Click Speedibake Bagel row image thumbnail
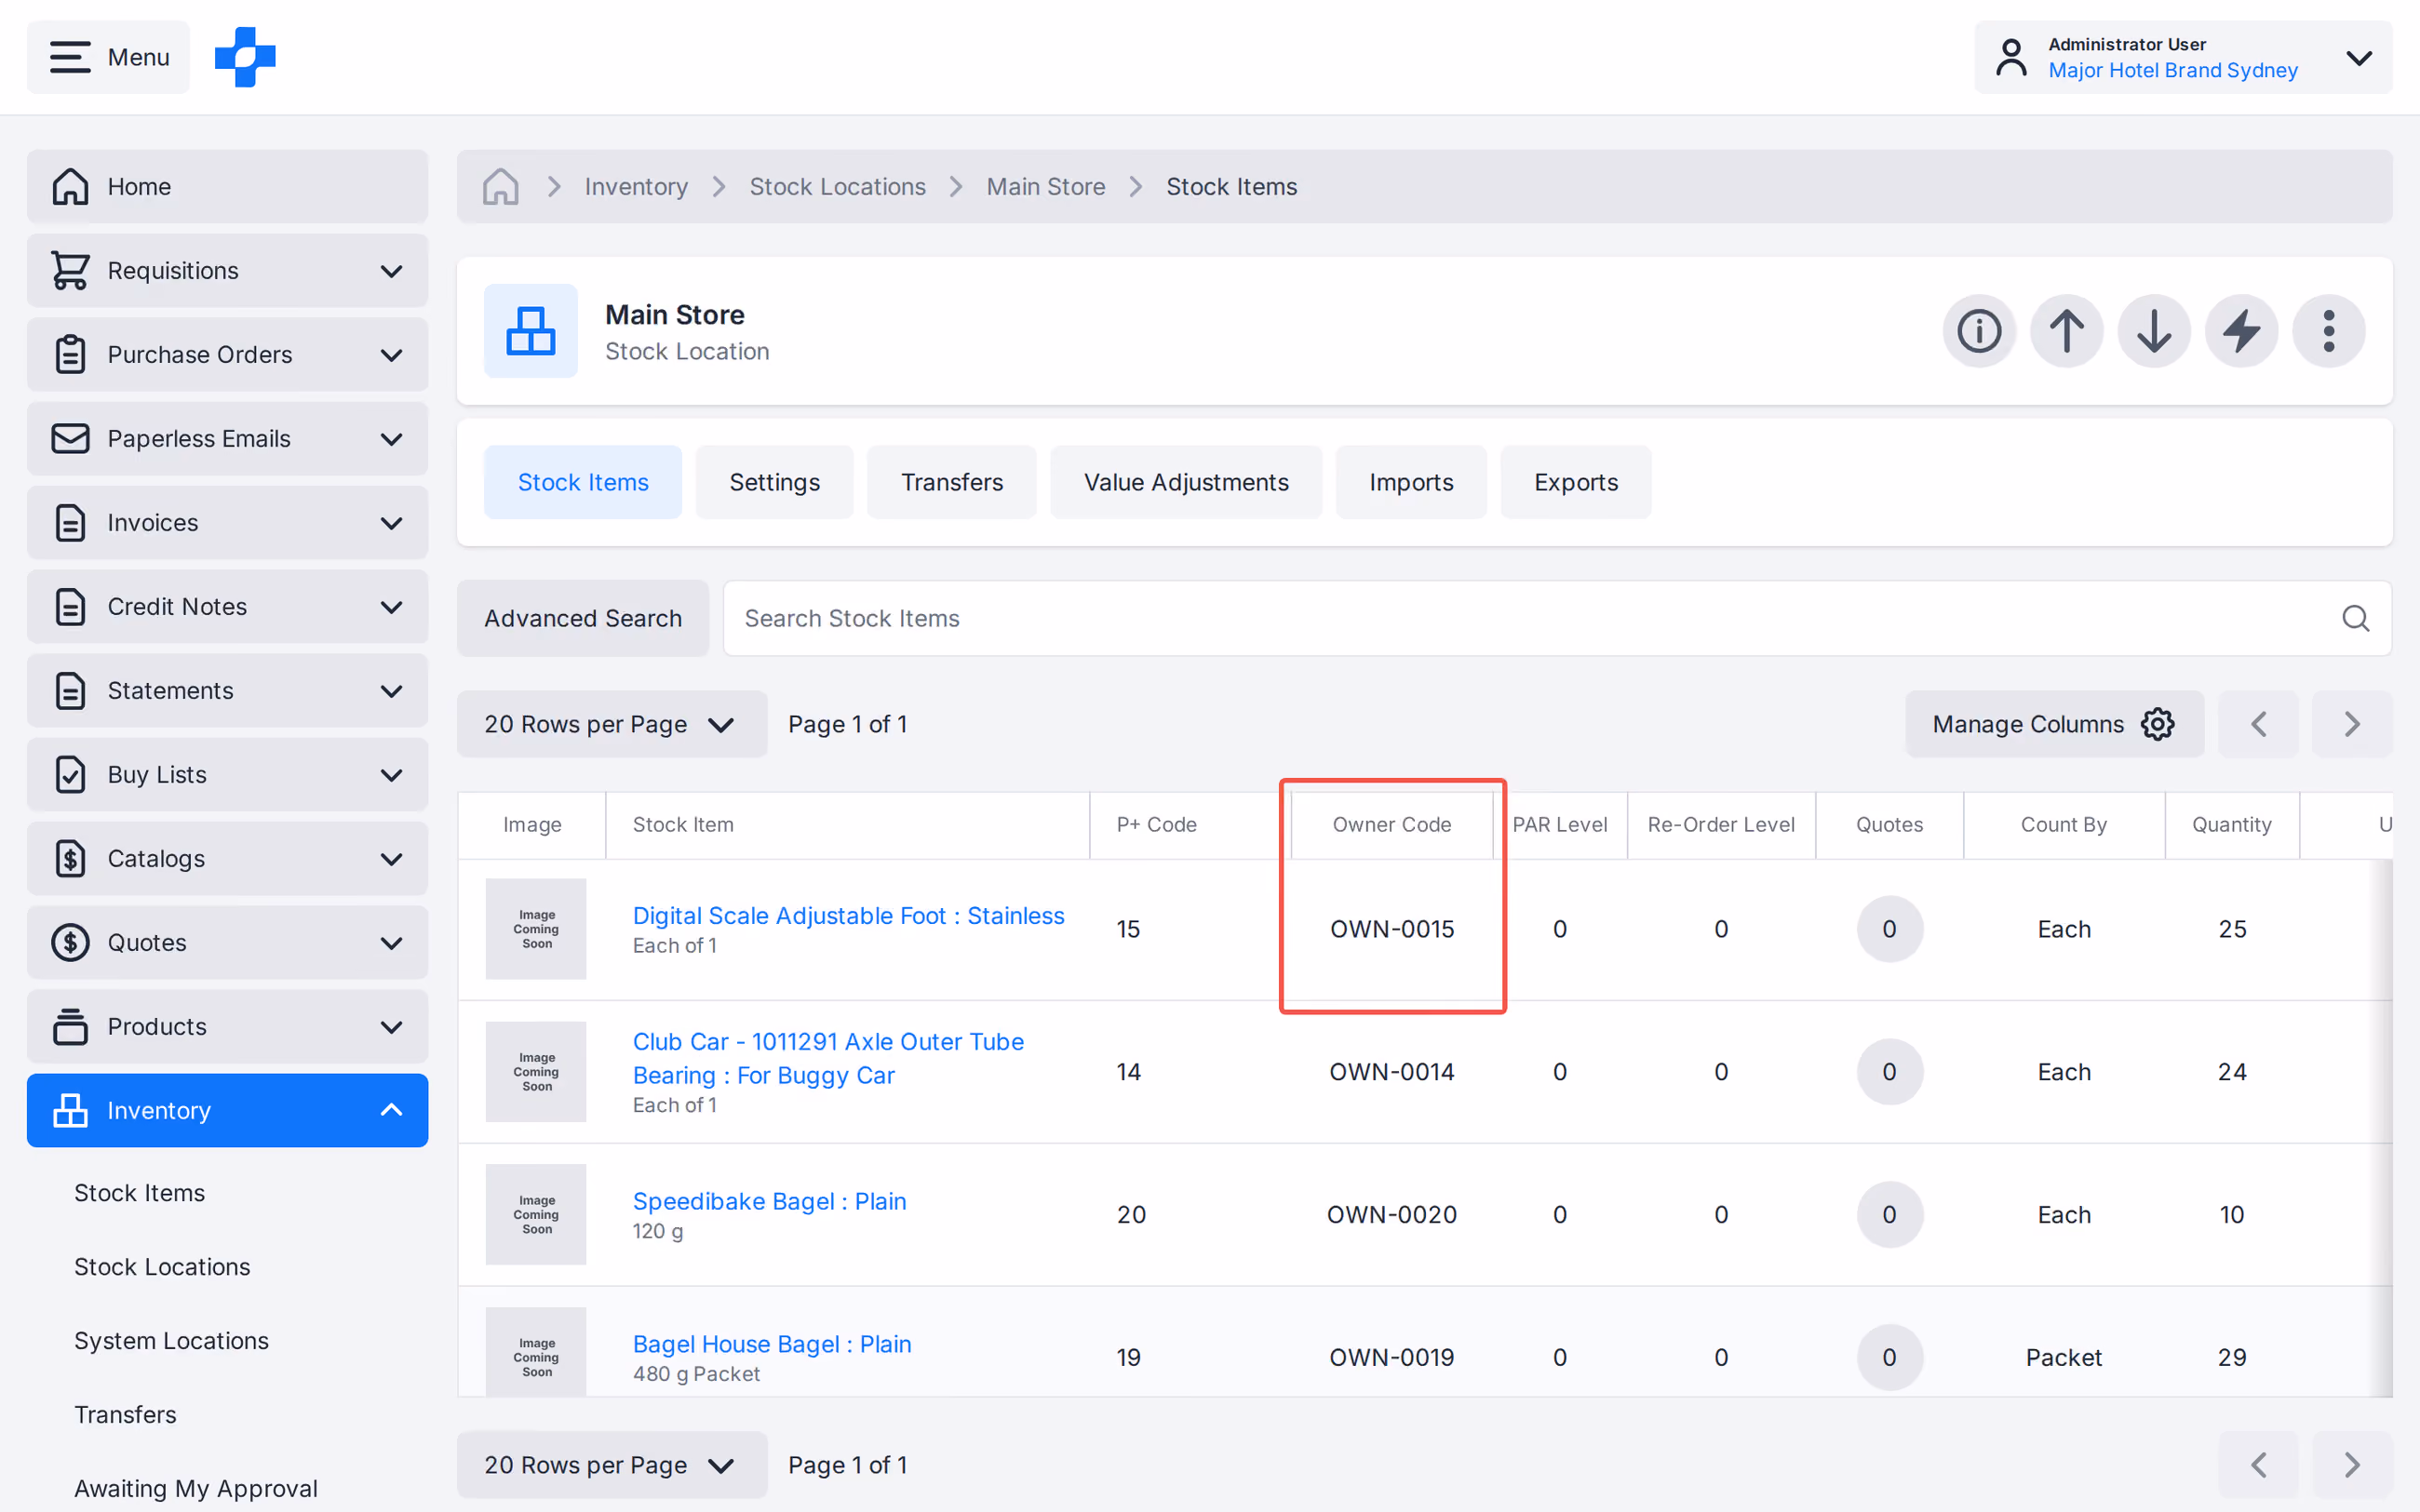This screenshot has width=2420, height=1512. click(x=536, y=1214)
